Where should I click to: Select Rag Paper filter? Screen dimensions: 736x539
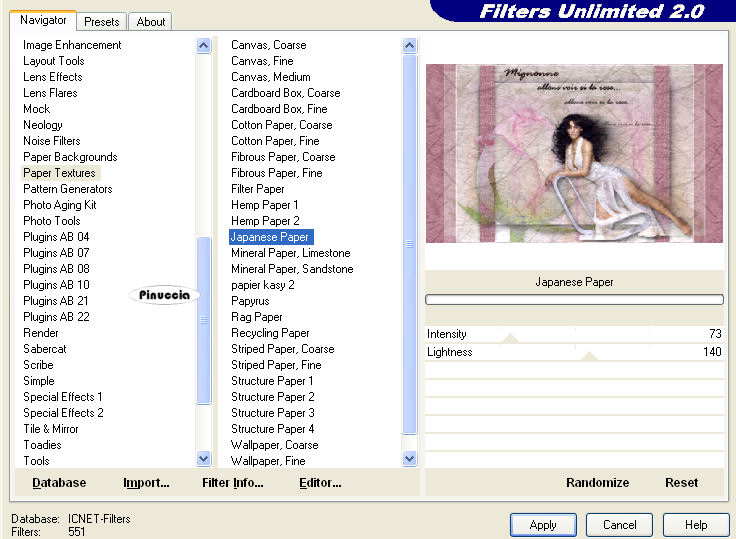(x=256, y=317)
